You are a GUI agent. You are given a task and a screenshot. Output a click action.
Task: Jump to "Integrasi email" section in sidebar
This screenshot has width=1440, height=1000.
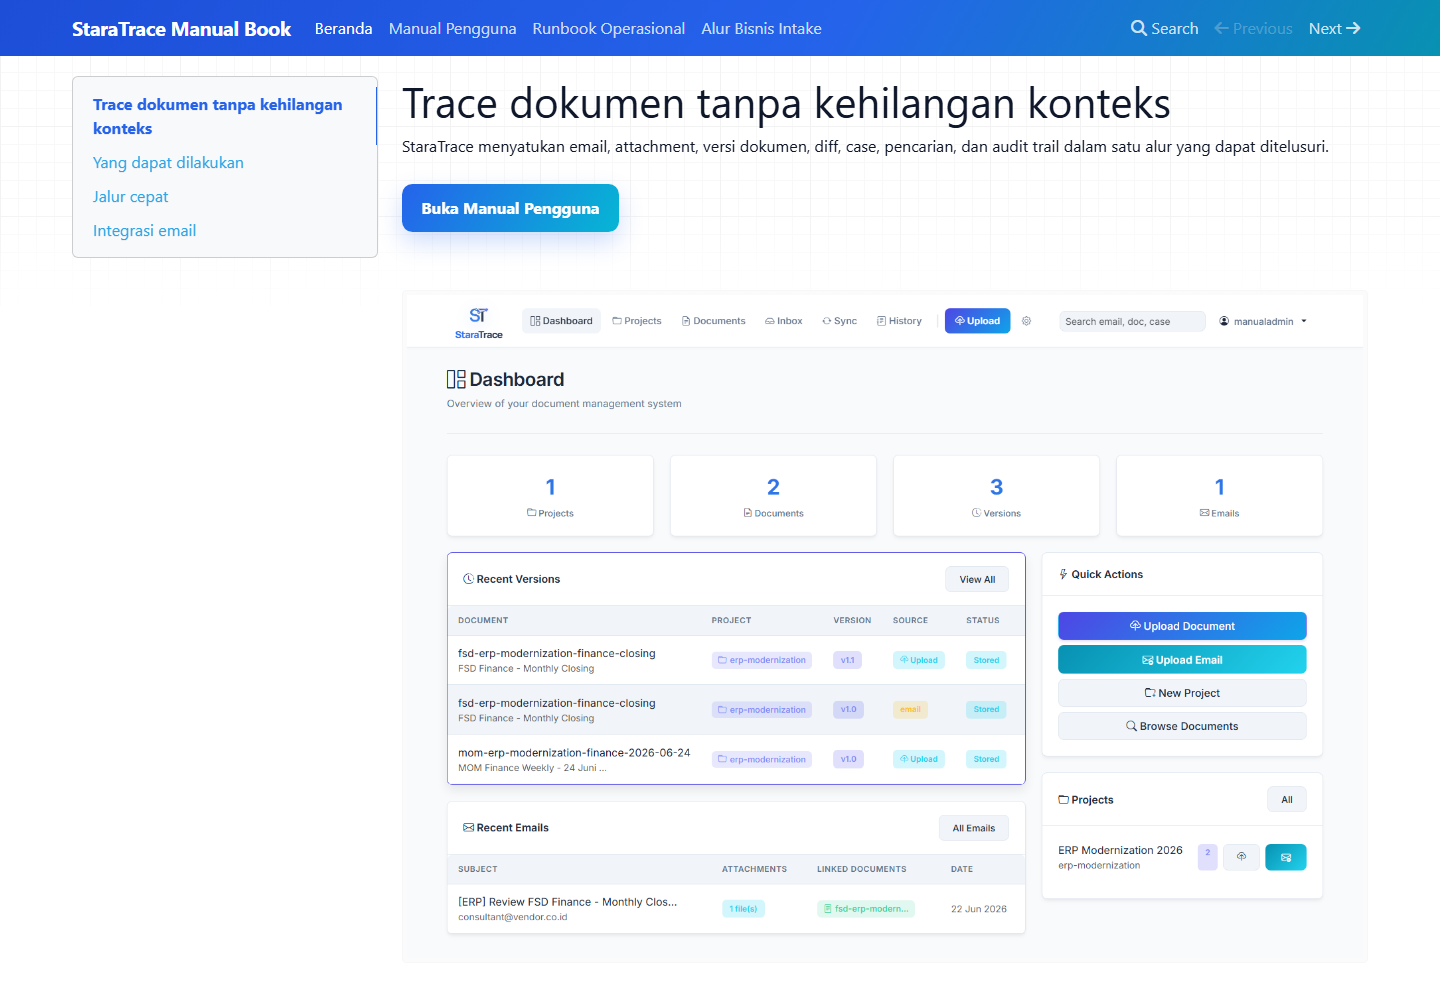click(x=144, y=230)
